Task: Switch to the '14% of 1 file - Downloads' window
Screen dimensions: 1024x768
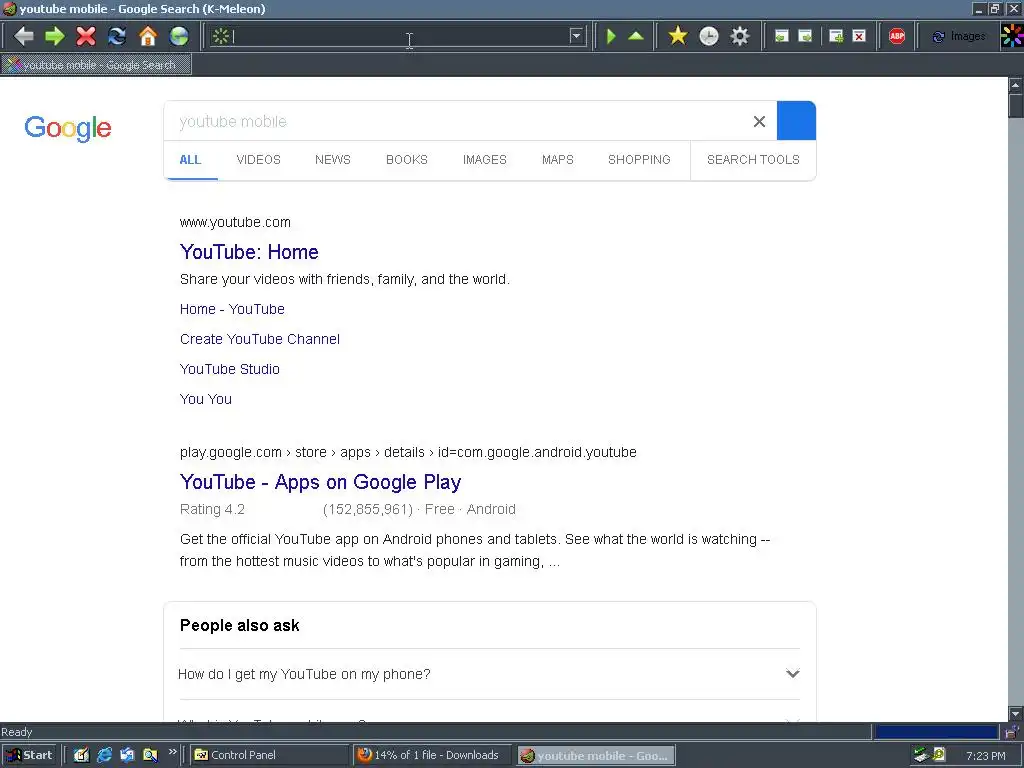Action: click(x=433, y=755)
